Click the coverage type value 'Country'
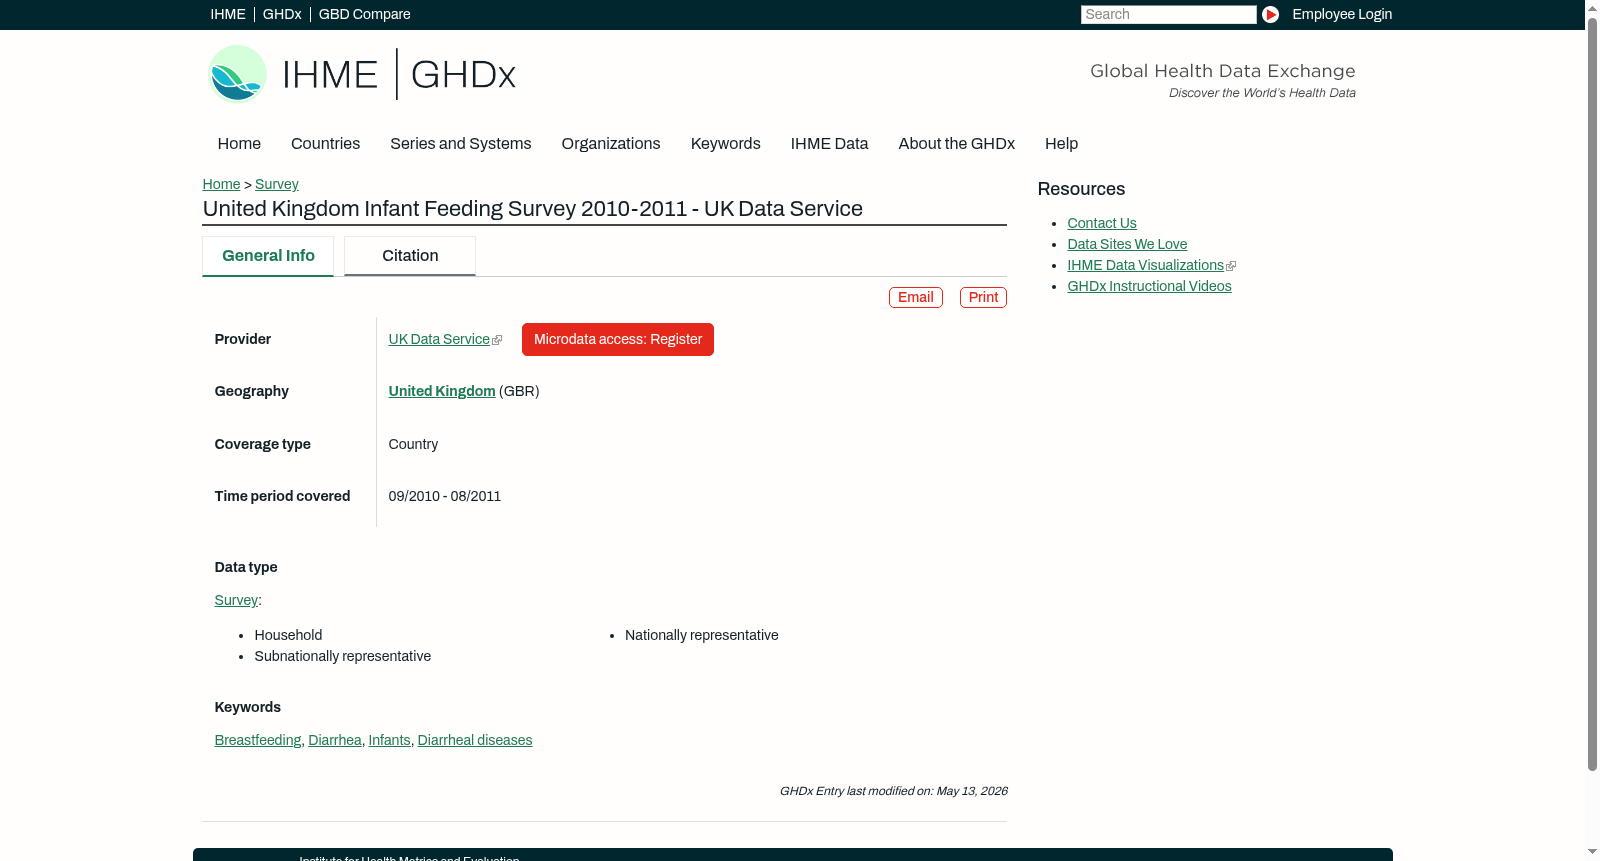 coord(413,444)
